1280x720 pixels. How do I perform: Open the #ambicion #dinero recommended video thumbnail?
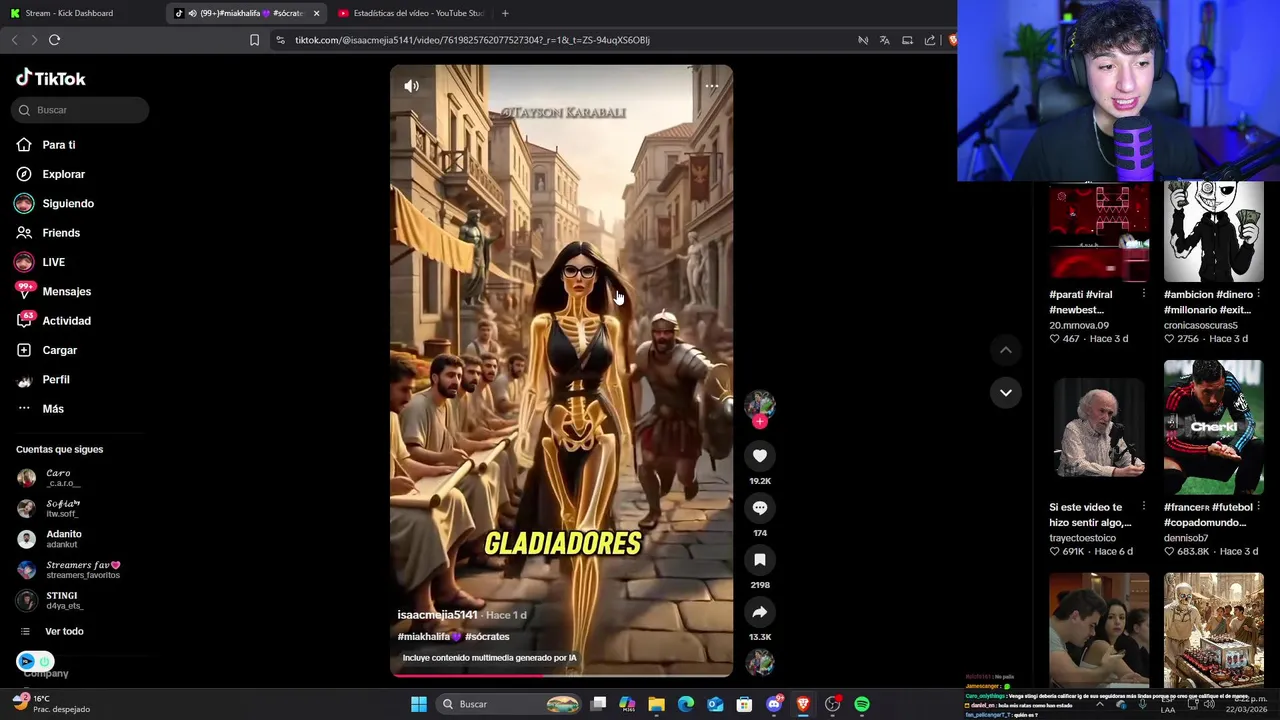[x=1213, y=232]
